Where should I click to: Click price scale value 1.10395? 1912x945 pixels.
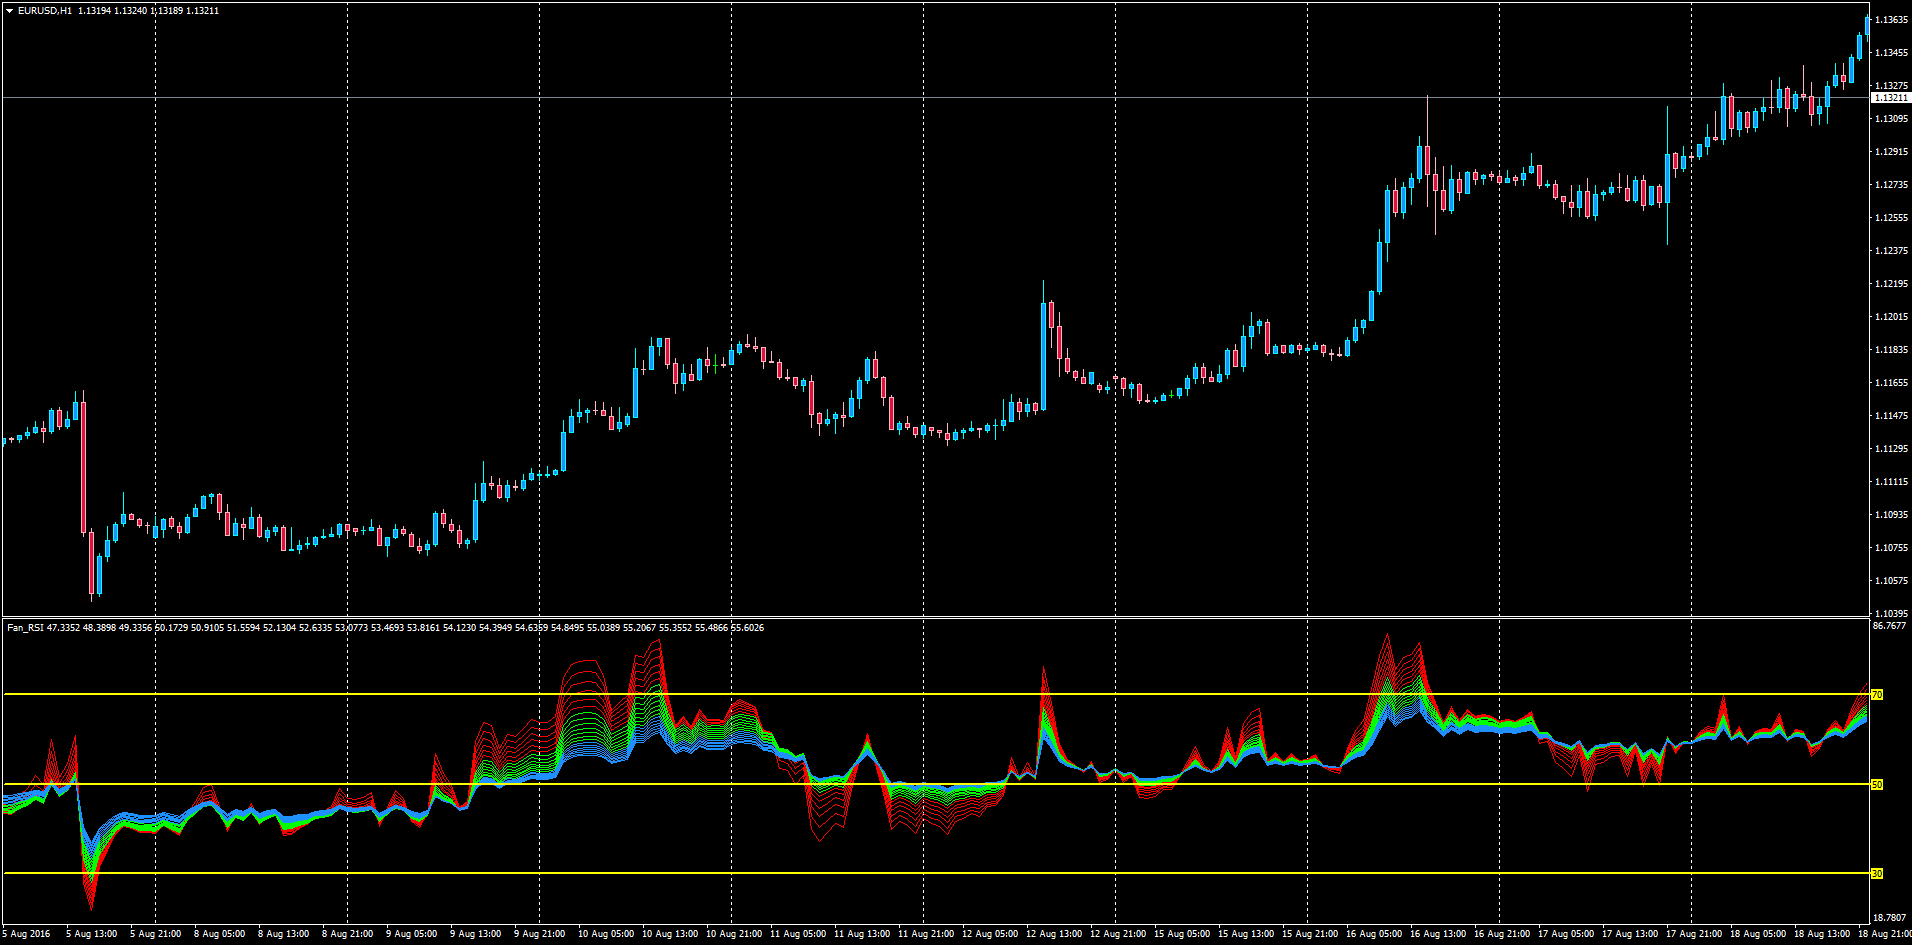1891,614
